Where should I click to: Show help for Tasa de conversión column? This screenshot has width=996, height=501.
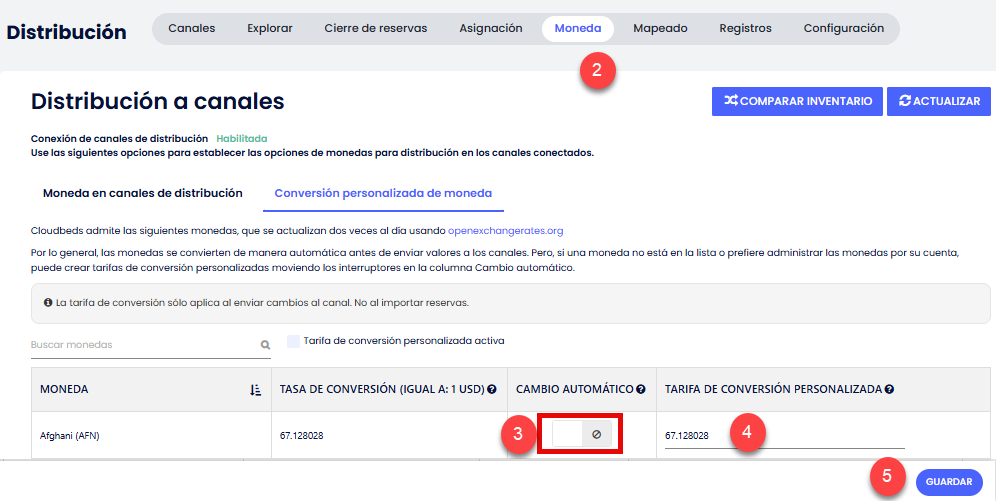coord(492,389)
